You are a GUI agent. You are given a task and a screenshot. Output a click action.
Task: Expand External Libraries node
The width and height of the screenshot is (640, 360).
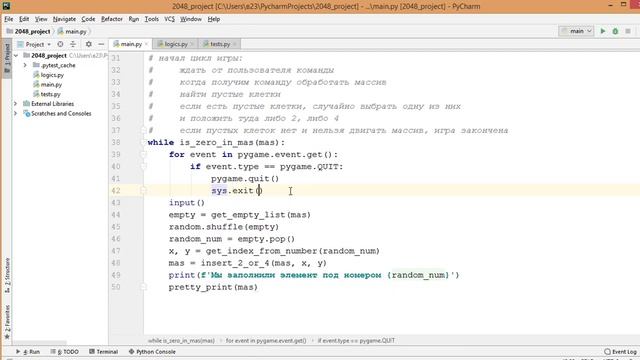16,104
